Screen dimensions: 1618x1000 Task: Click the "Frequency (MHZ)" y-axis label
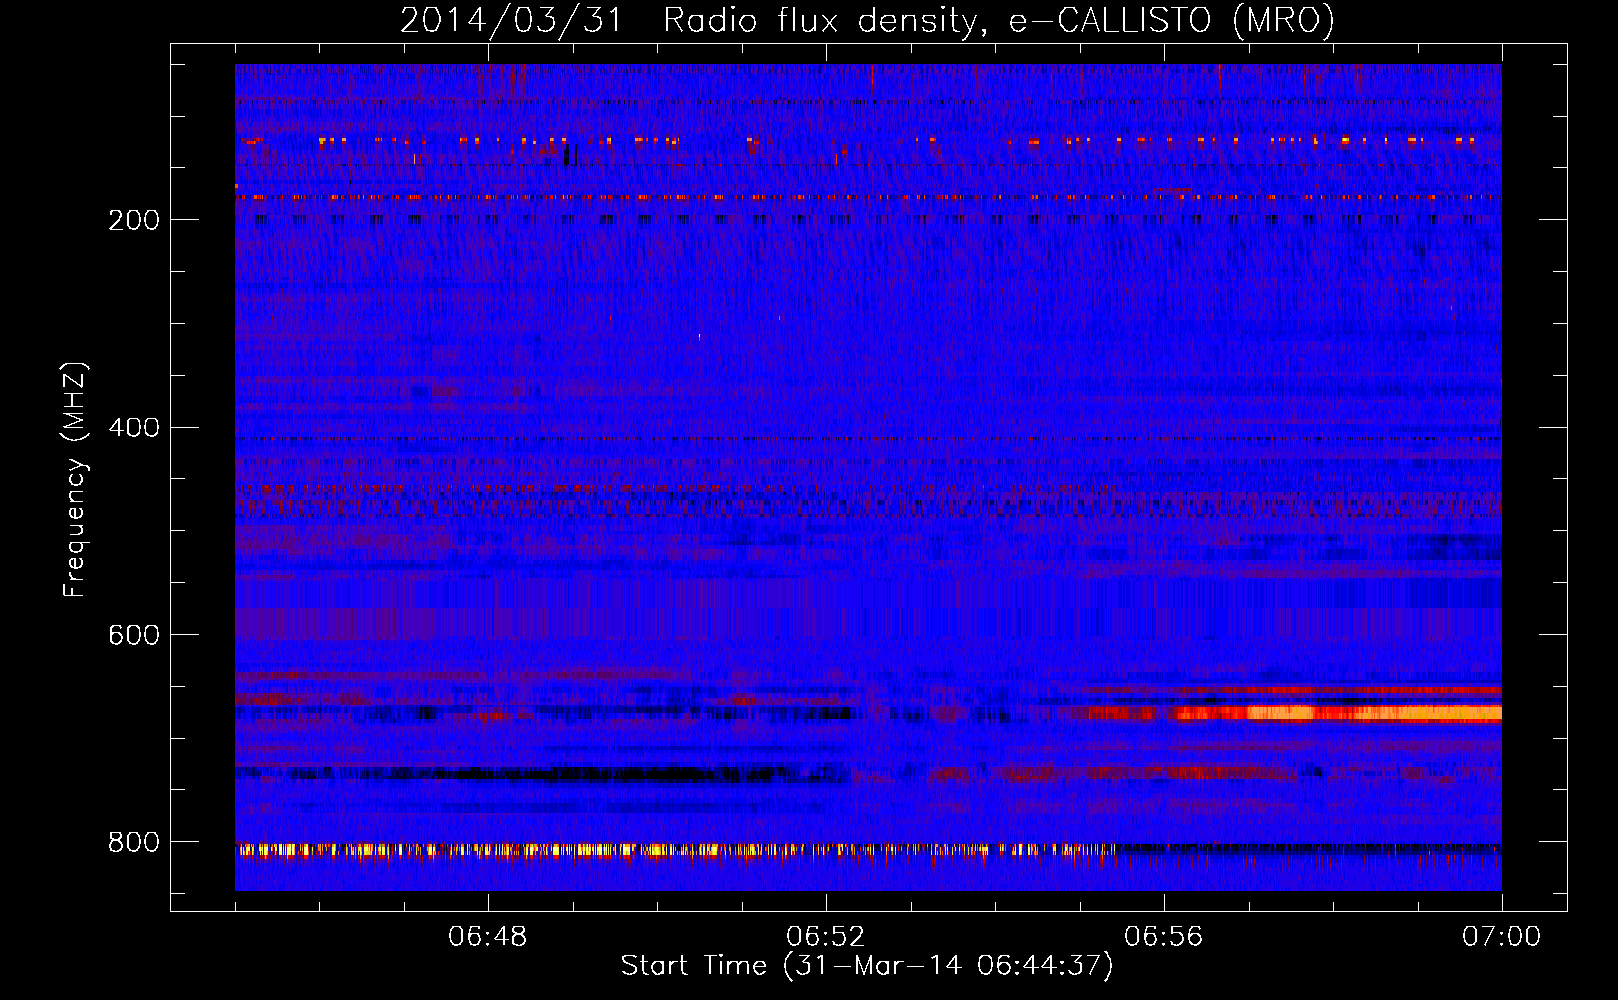75,480
